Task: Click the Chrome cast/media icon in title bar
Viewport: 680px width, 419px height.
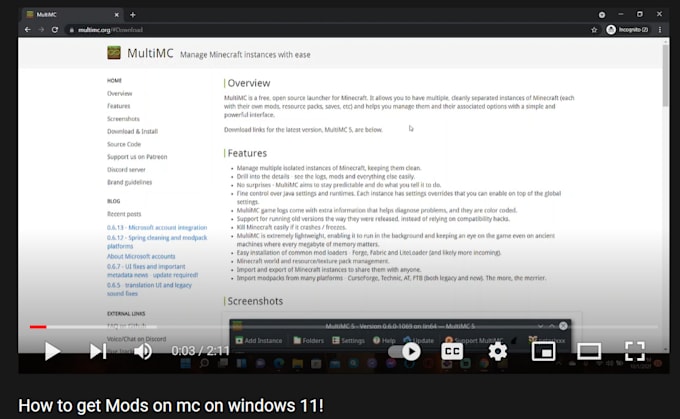Action: click(x=602, y=15)
